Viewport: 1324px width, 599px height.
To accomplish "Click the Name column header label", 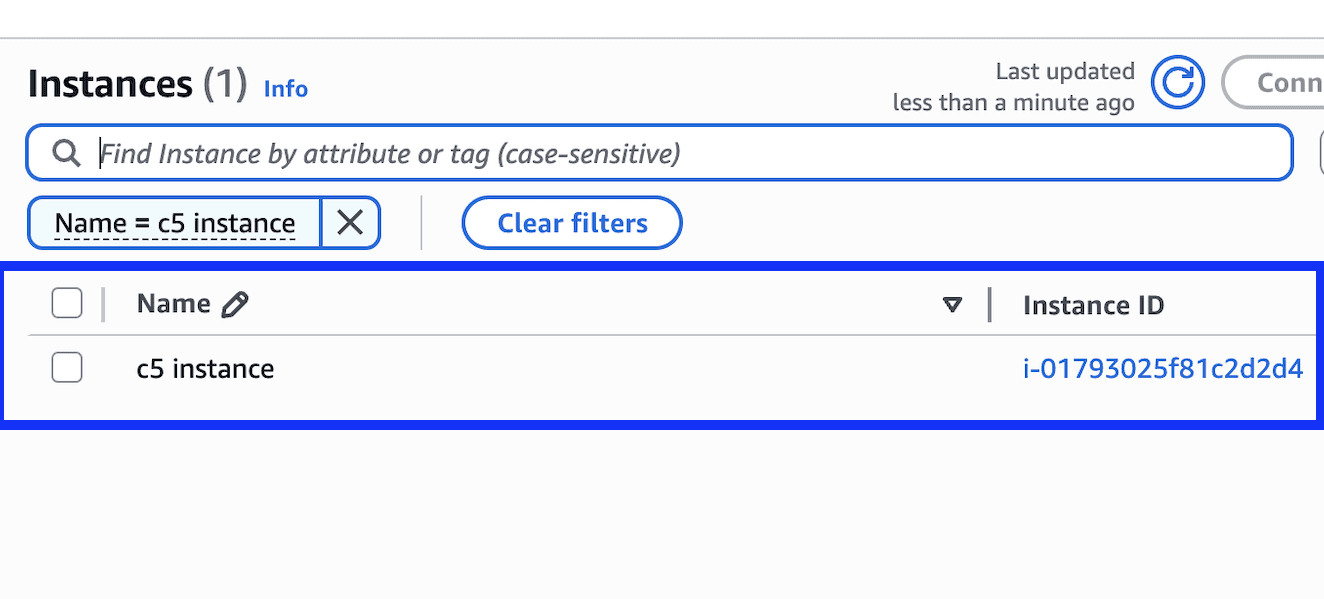I will [174, 304].
